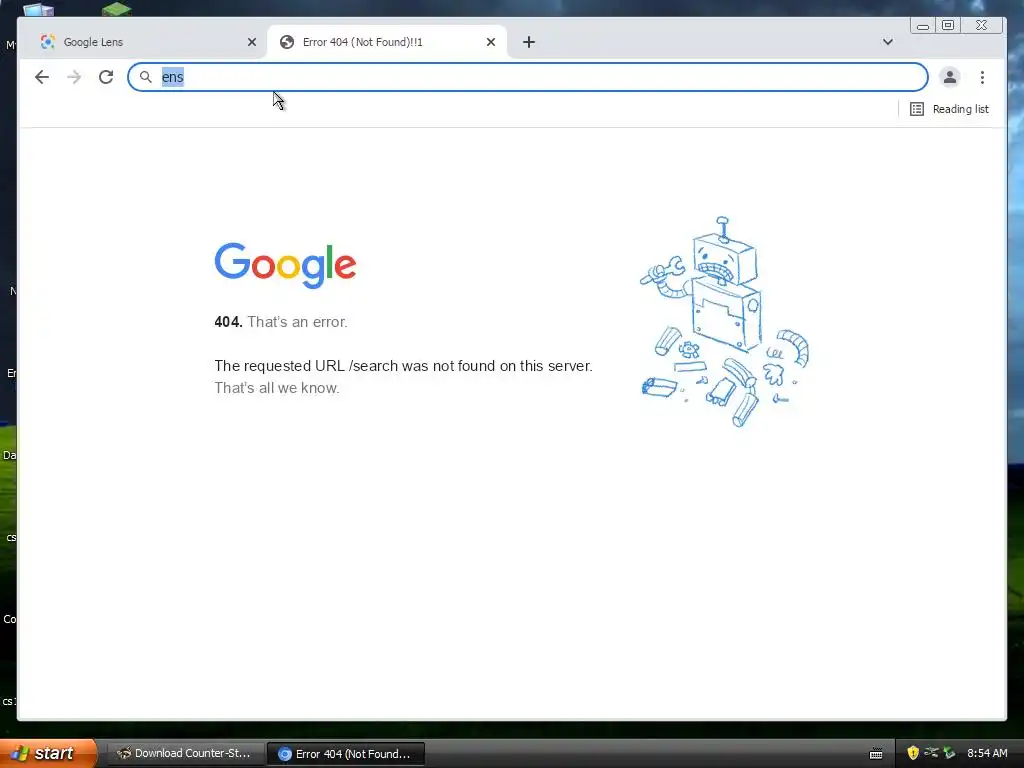Select the Error 404 (Not Found) tab
This screenshot has height=768, width=1024.
387,42
